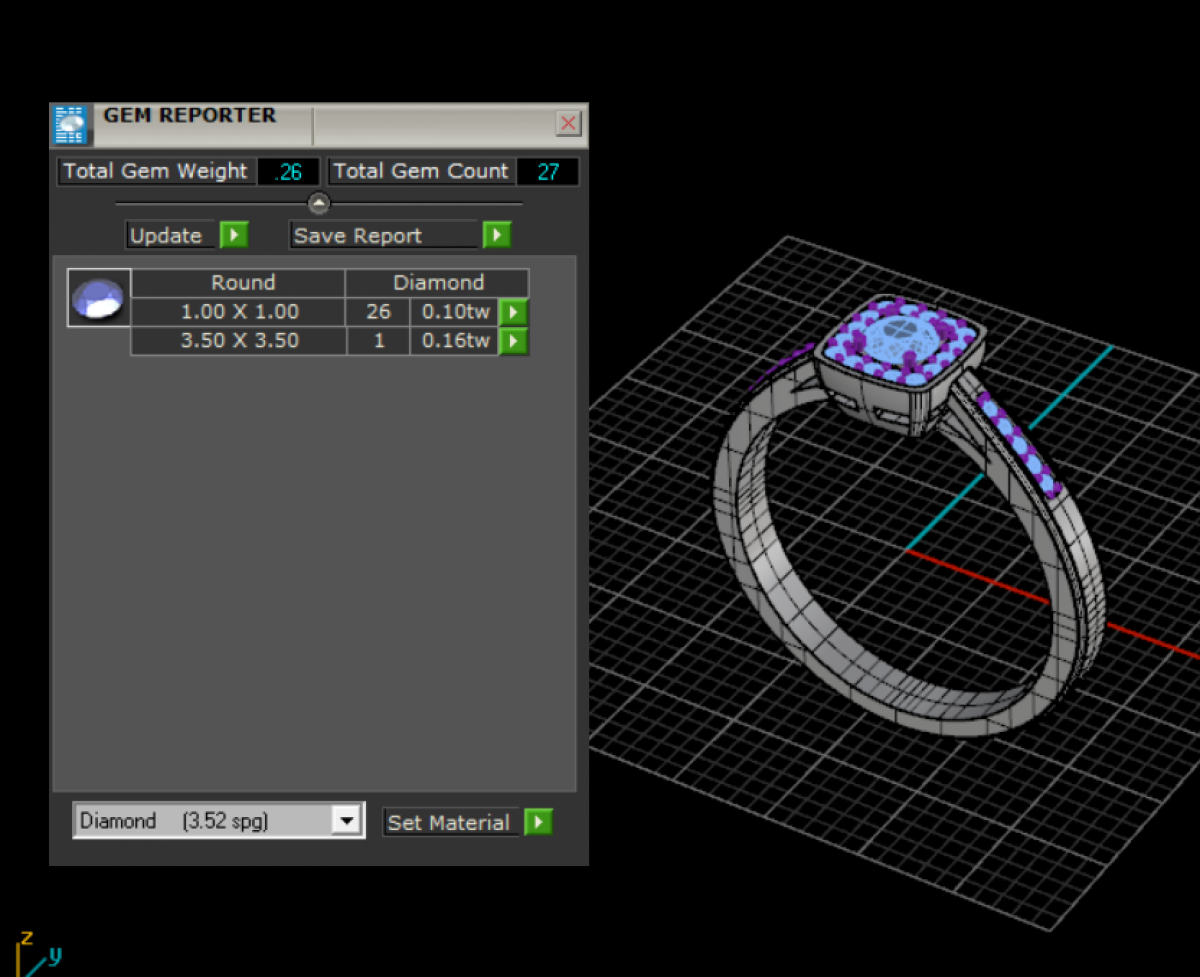Open the Diamond (3.52 spg) material dropdown

click(345, 821)
